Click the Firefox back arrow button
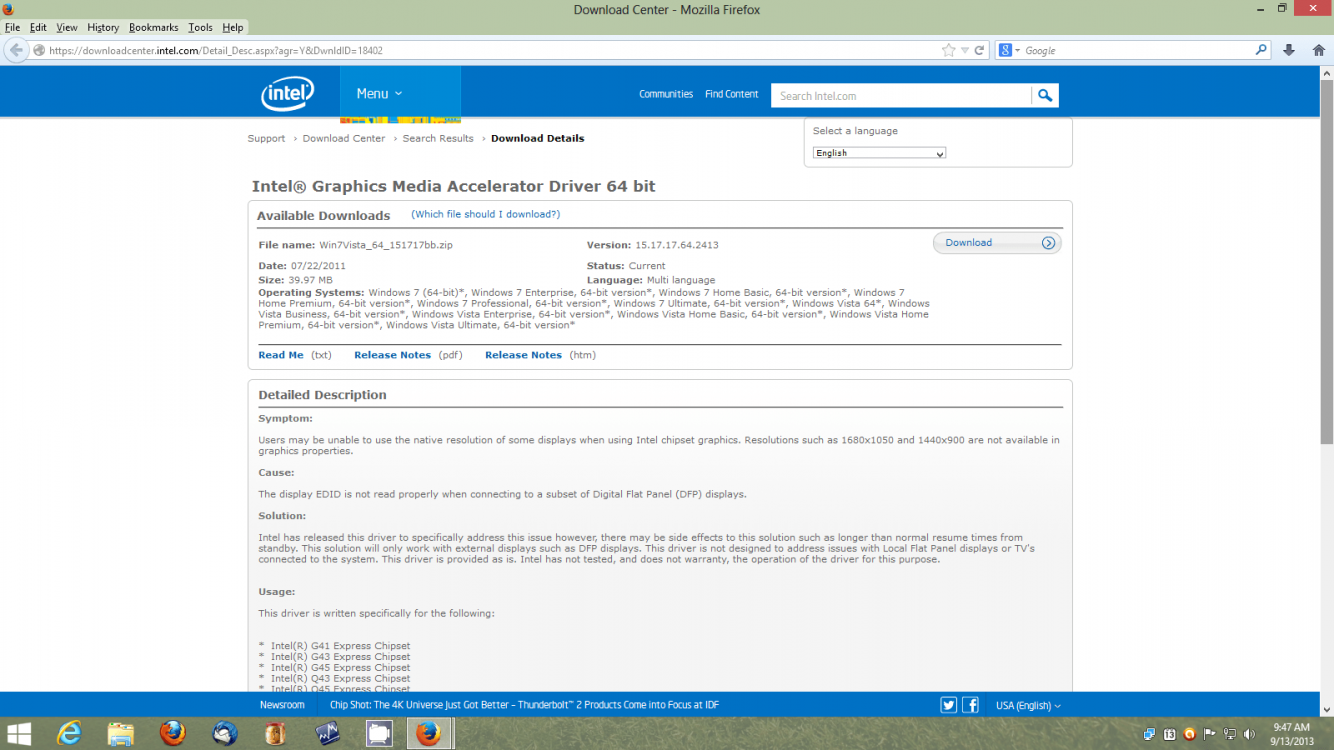This screenshot has width=1334, height=750. pos(16,50)
